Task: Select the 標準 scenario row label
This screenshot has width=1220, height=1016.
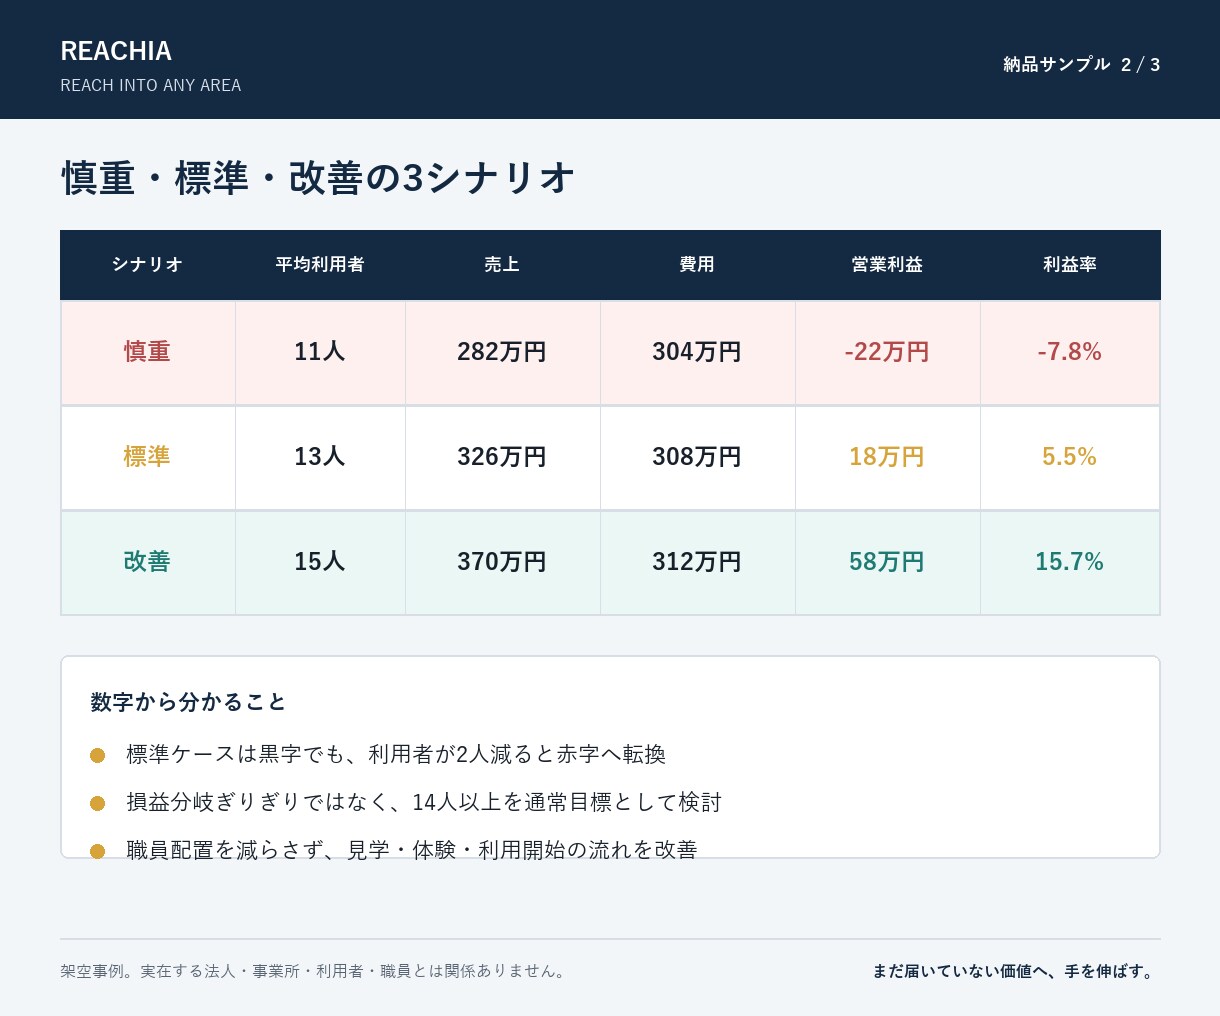Action: (147, 457)
